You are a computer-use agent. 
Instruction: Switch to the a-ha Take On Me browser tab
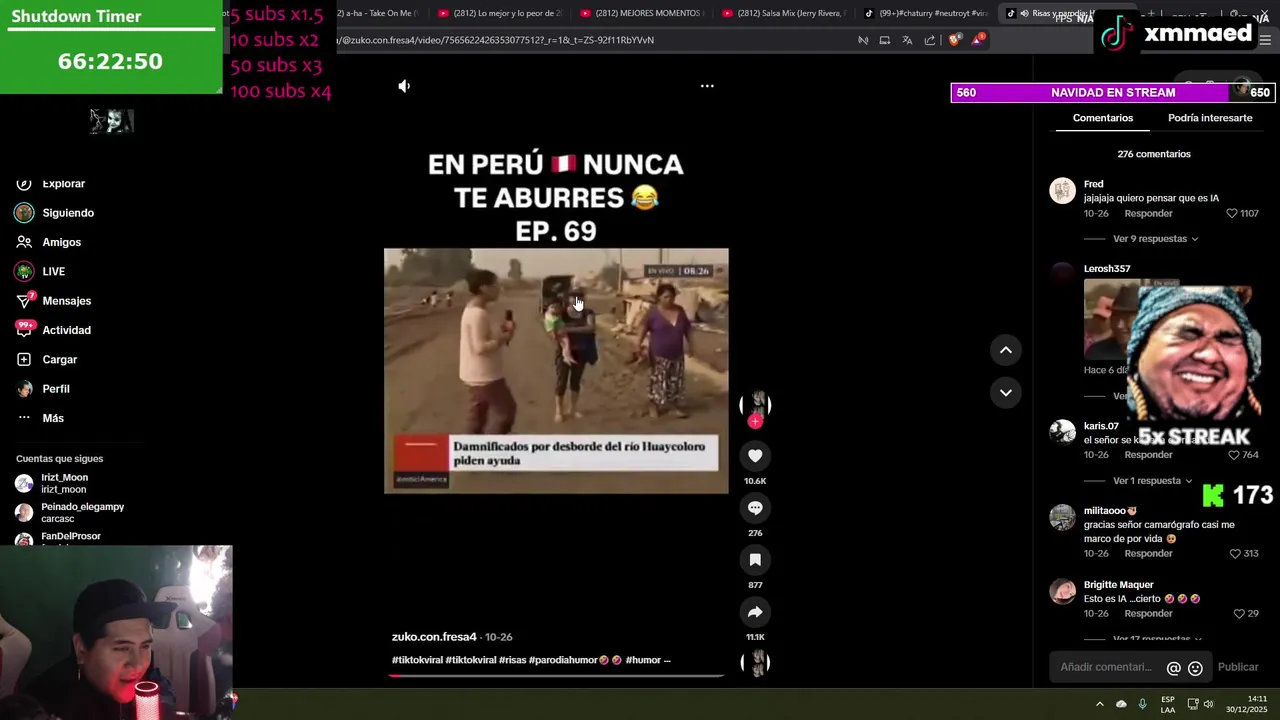click(378, 14)
